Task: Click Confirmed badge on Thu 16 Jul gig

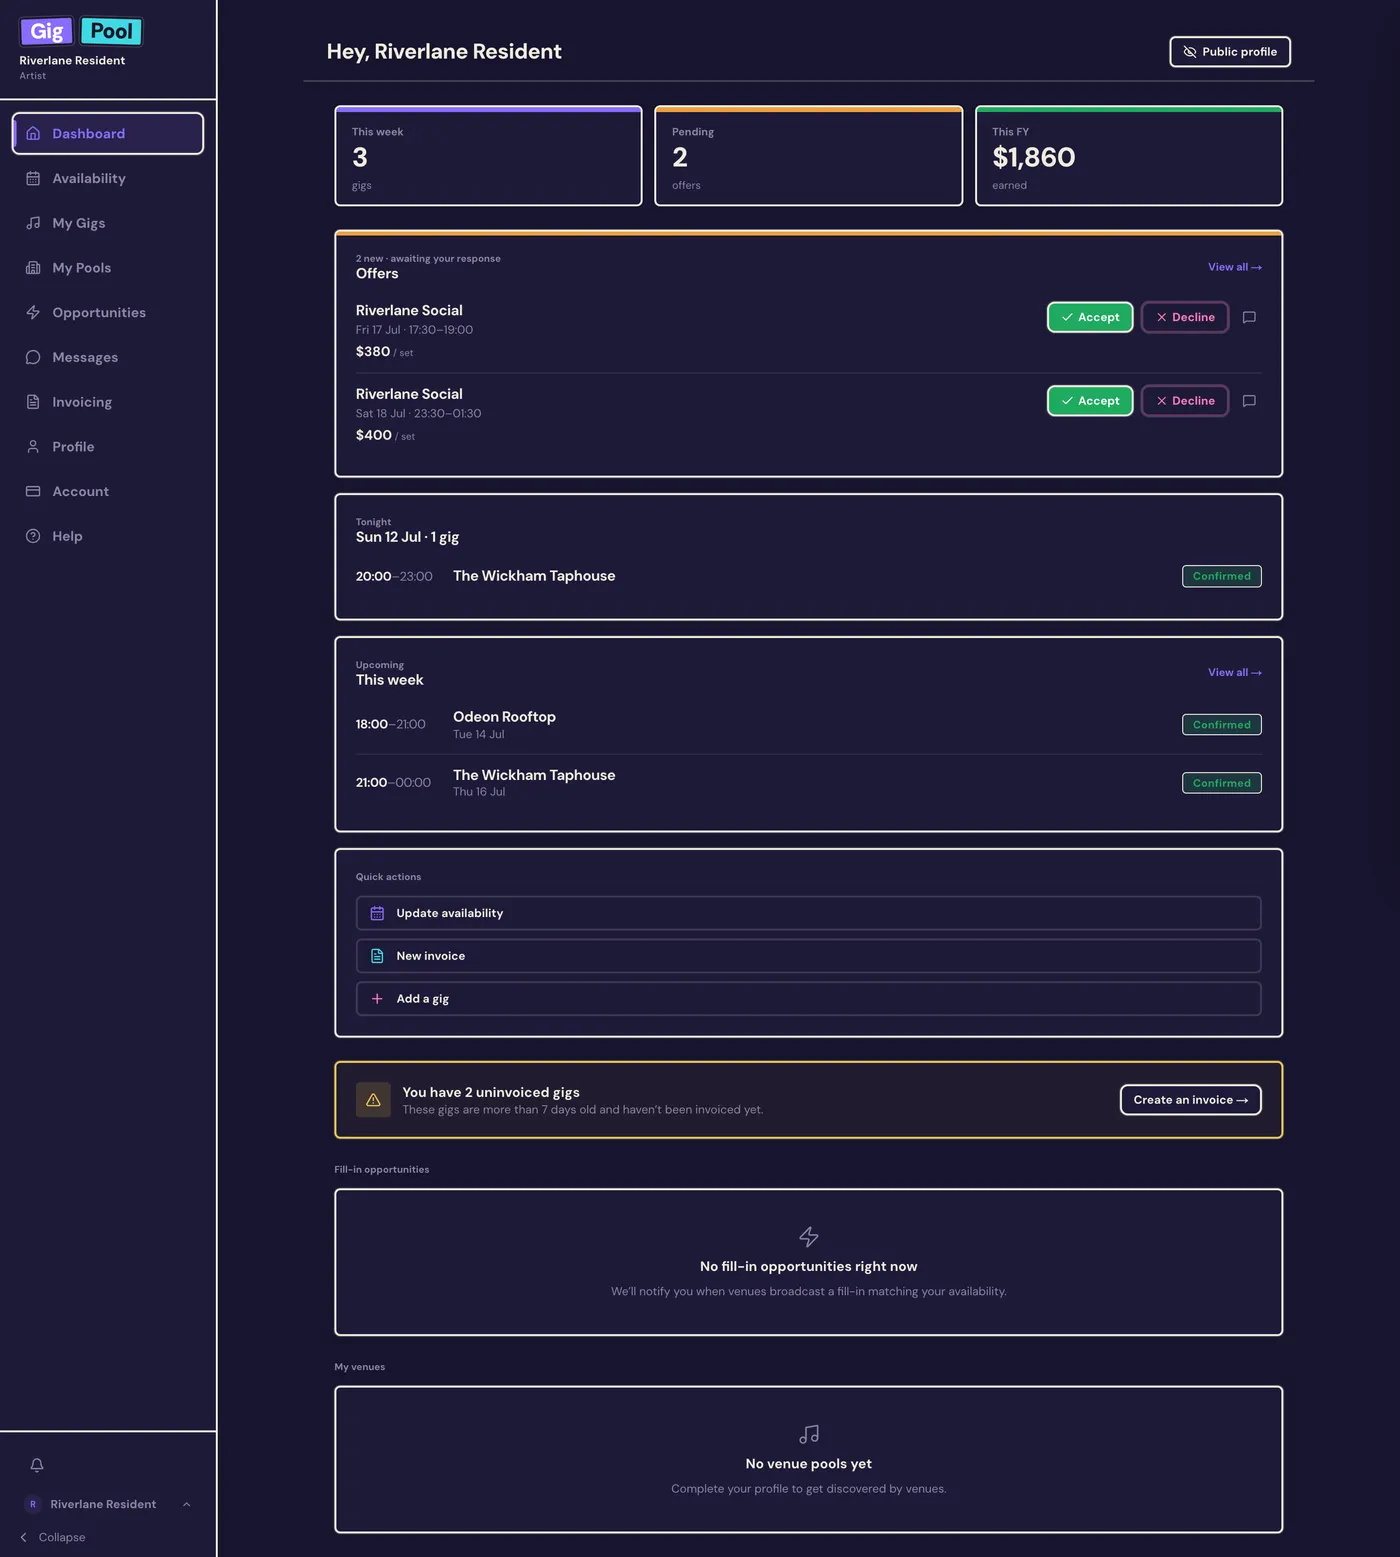Action: click(1221, 783)
